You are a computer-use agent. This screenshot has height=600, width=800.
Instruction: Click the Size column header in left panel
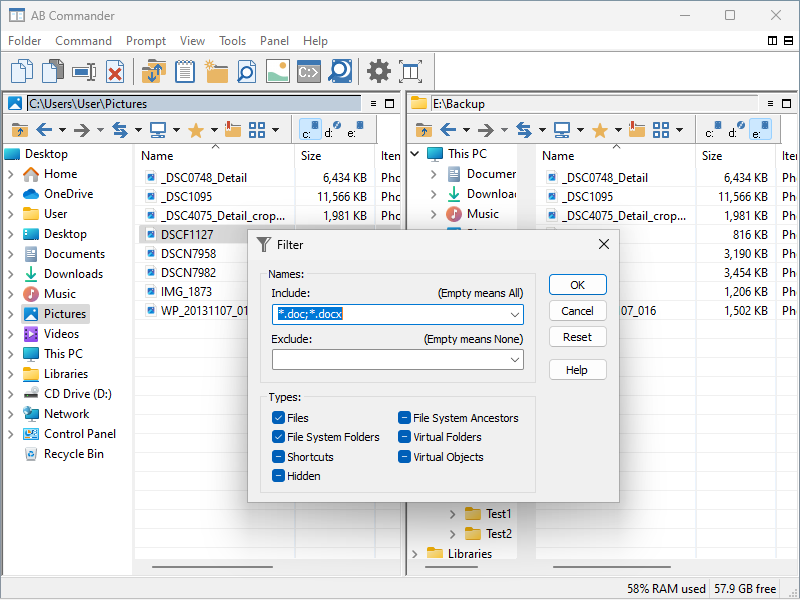click(x=335, y=156)
